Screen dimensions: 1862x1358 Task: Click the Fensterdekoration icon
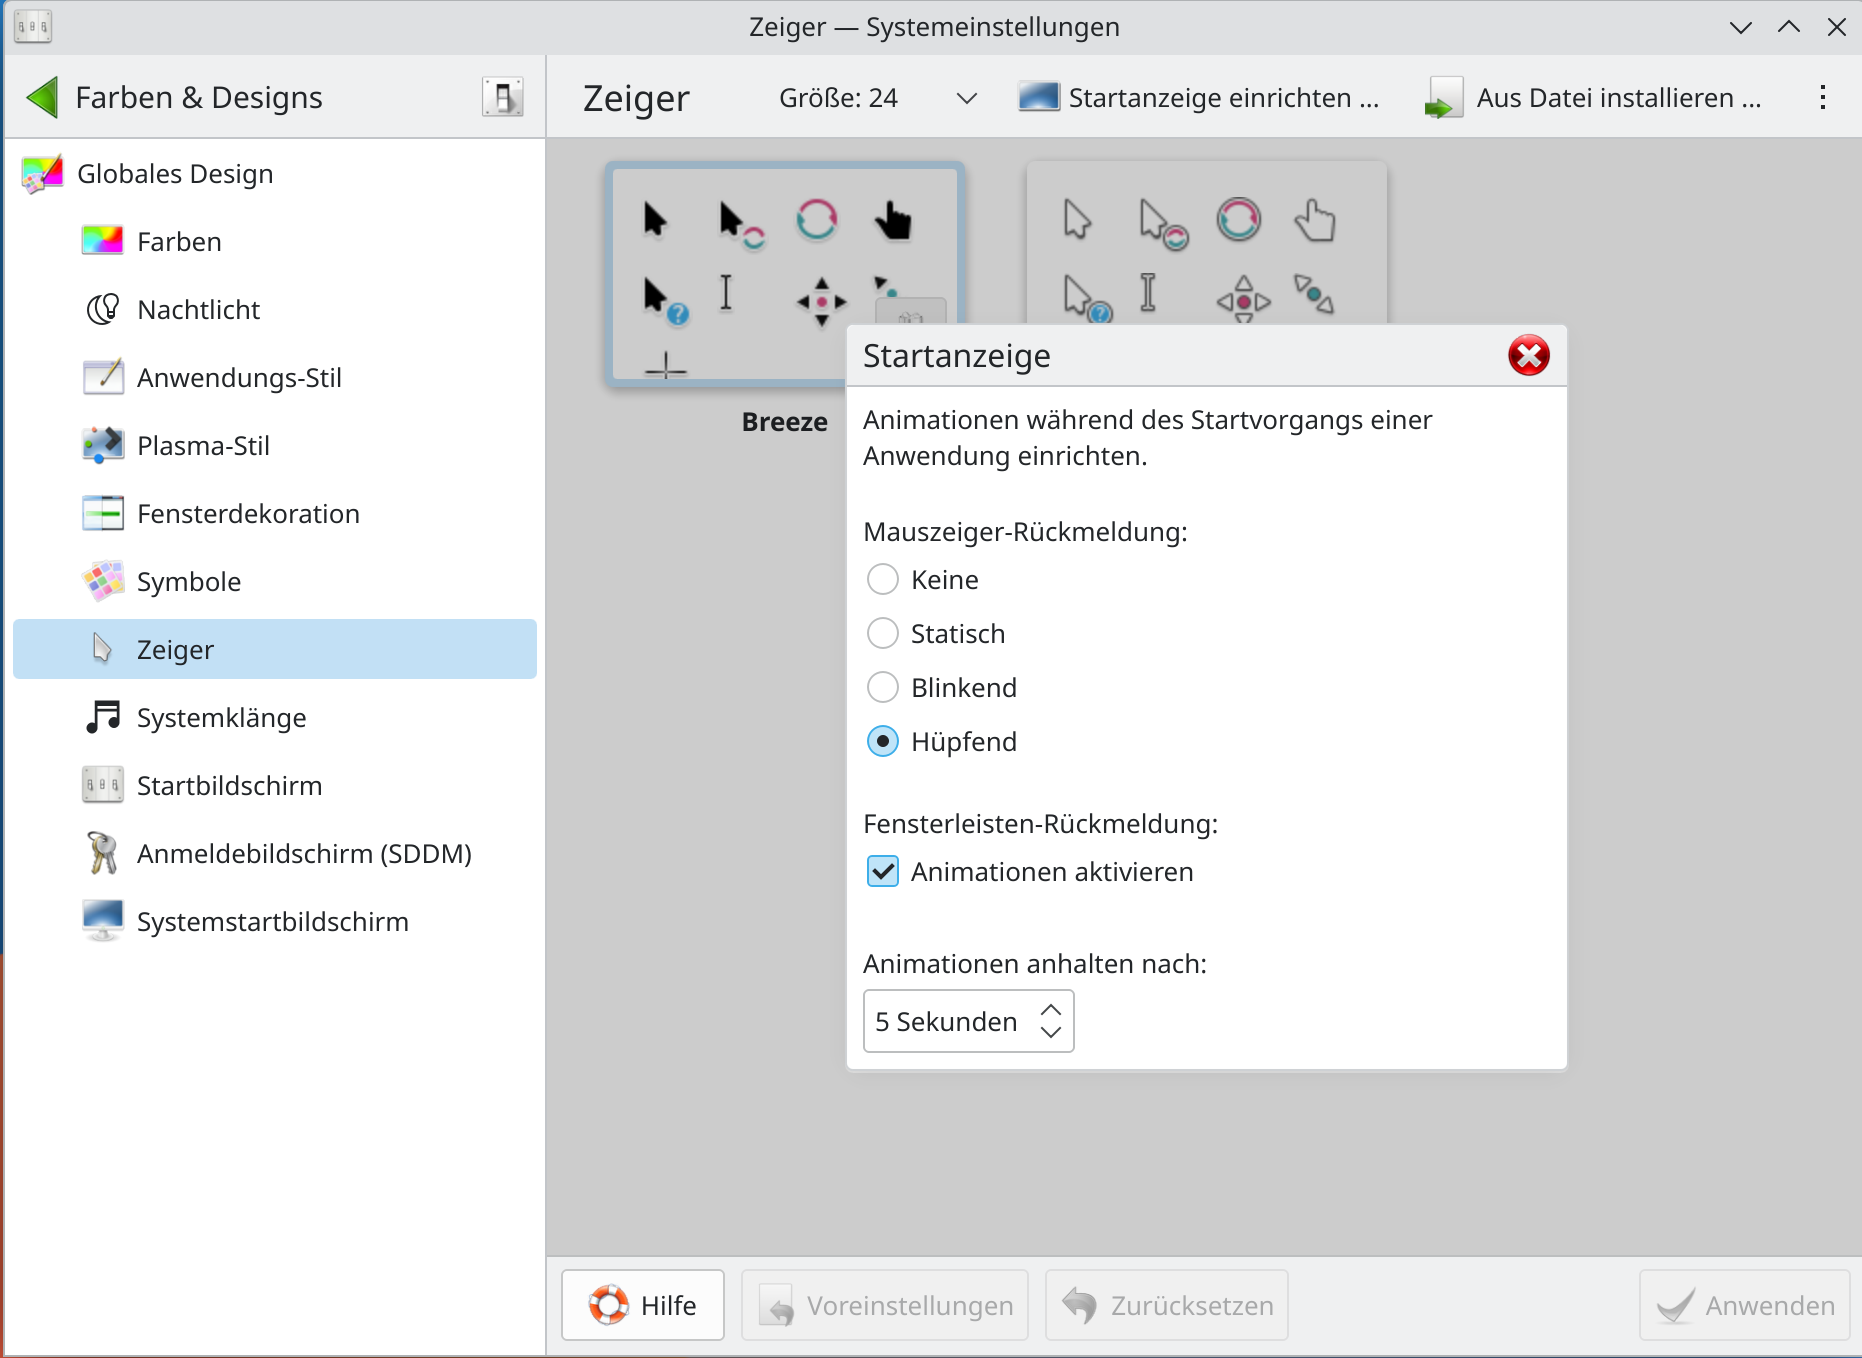[x=102, y=514]
